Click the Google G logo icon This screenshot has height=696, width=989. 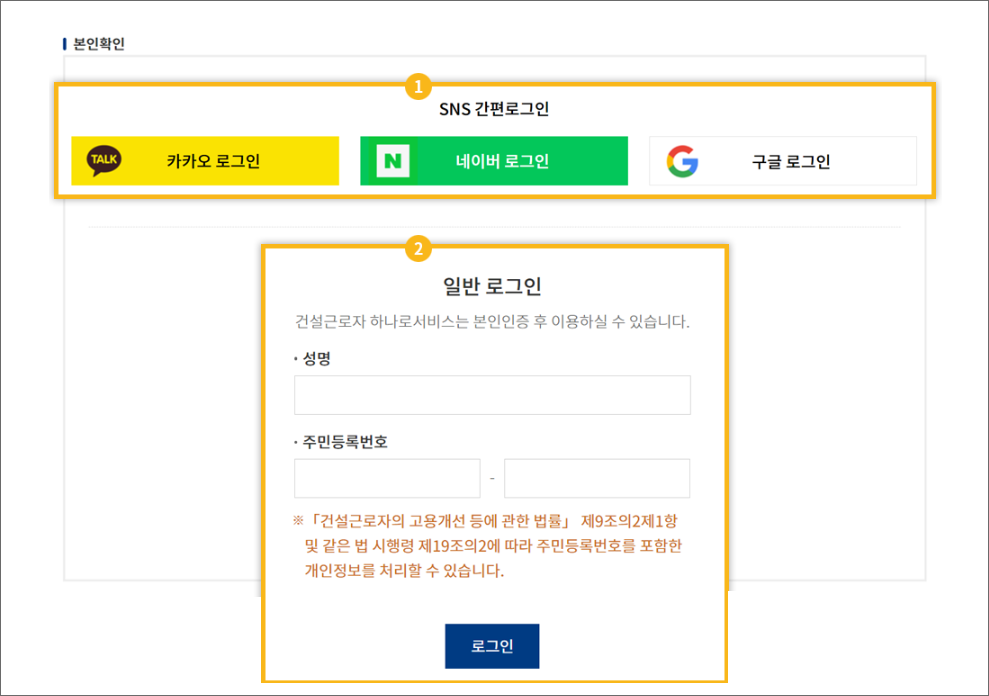click(x=682, y=160)
